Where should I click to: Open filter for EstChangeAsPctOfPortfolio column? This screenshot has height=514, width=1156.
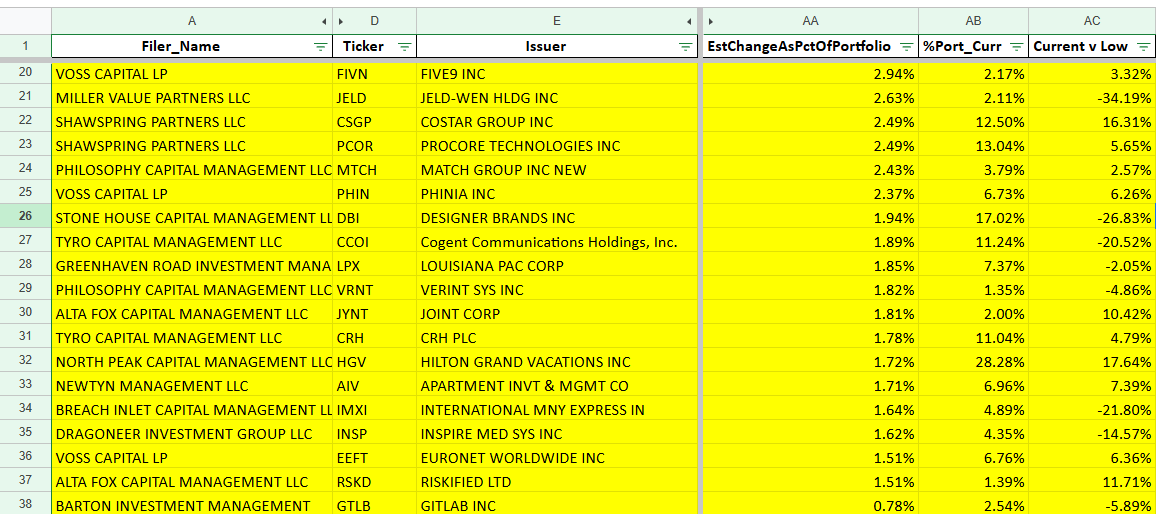point(905,46)
